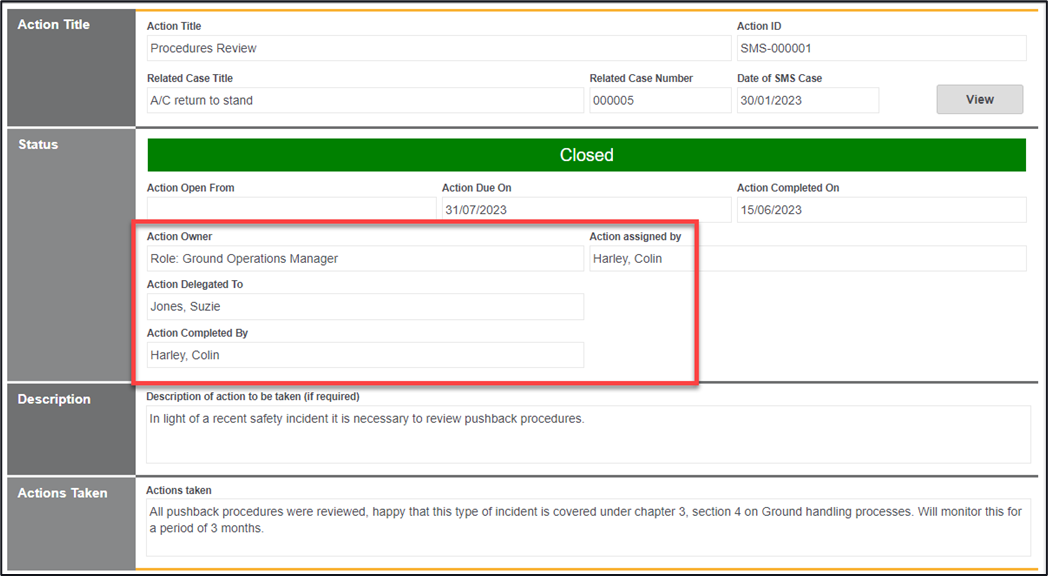Image resolution: width=1048 pixels, height=576 pixels.
Task: Select the Action Title section header
Action: [x=54, y=25]
